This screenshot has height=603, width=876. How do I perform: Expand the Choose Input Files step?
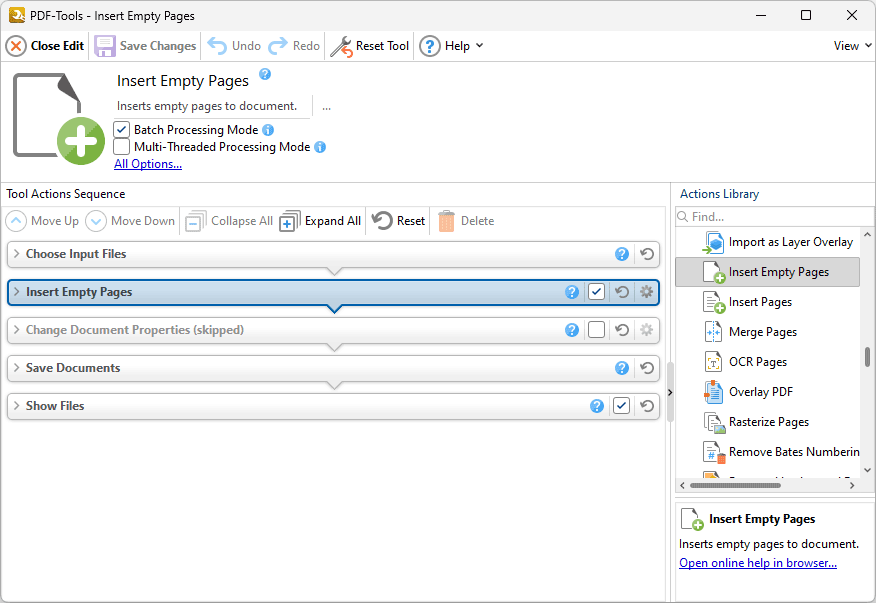(17, 254)
